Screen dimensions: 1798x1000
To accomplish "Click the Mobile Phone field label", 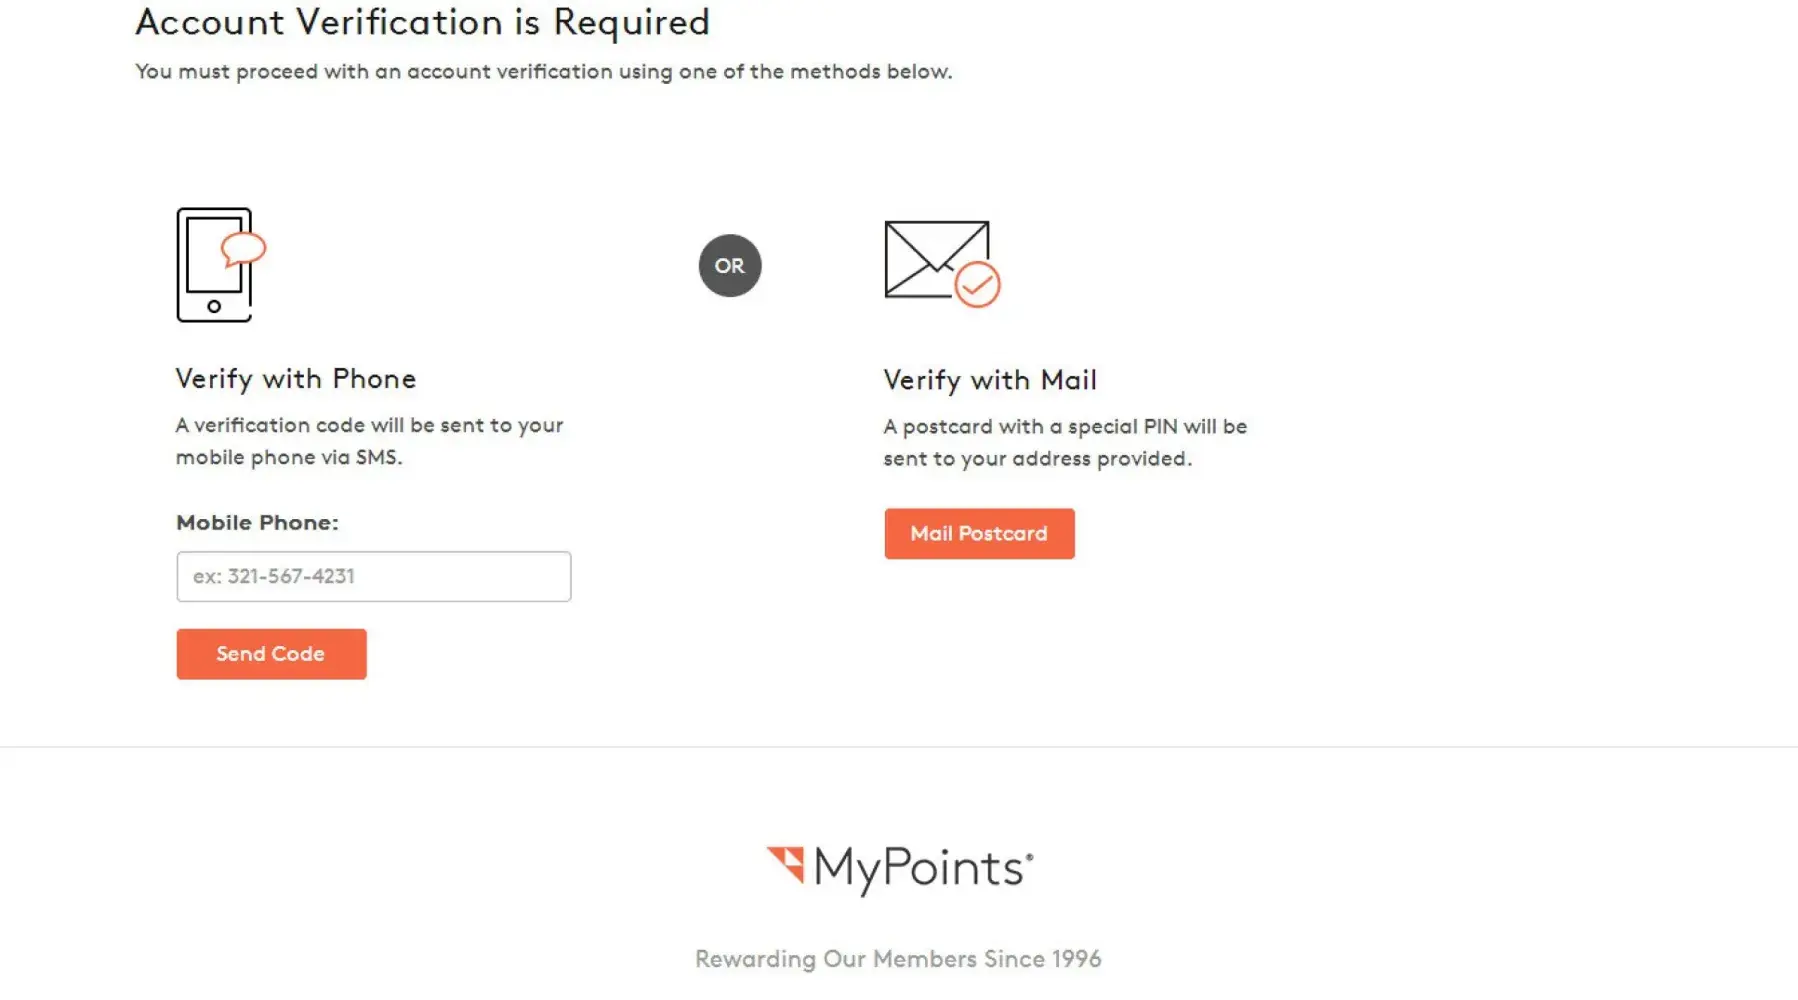I will [x=257, y=523].
